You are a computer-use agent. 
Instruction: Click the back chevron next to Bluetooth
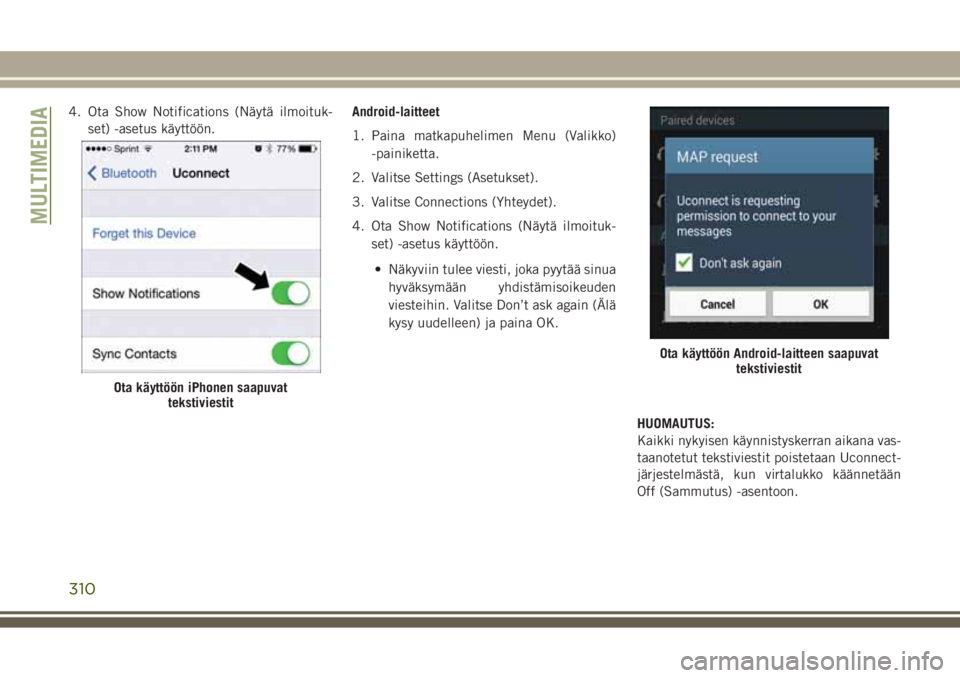[92, 173]
